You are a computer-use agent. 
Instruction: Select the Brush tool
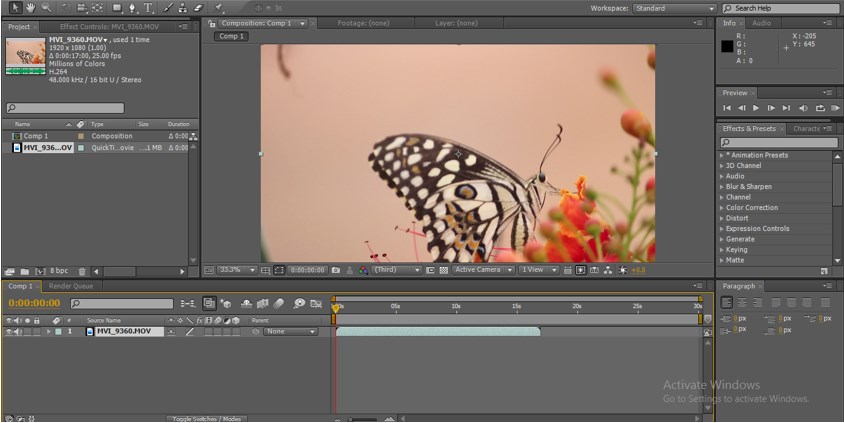tap(166, 8)
